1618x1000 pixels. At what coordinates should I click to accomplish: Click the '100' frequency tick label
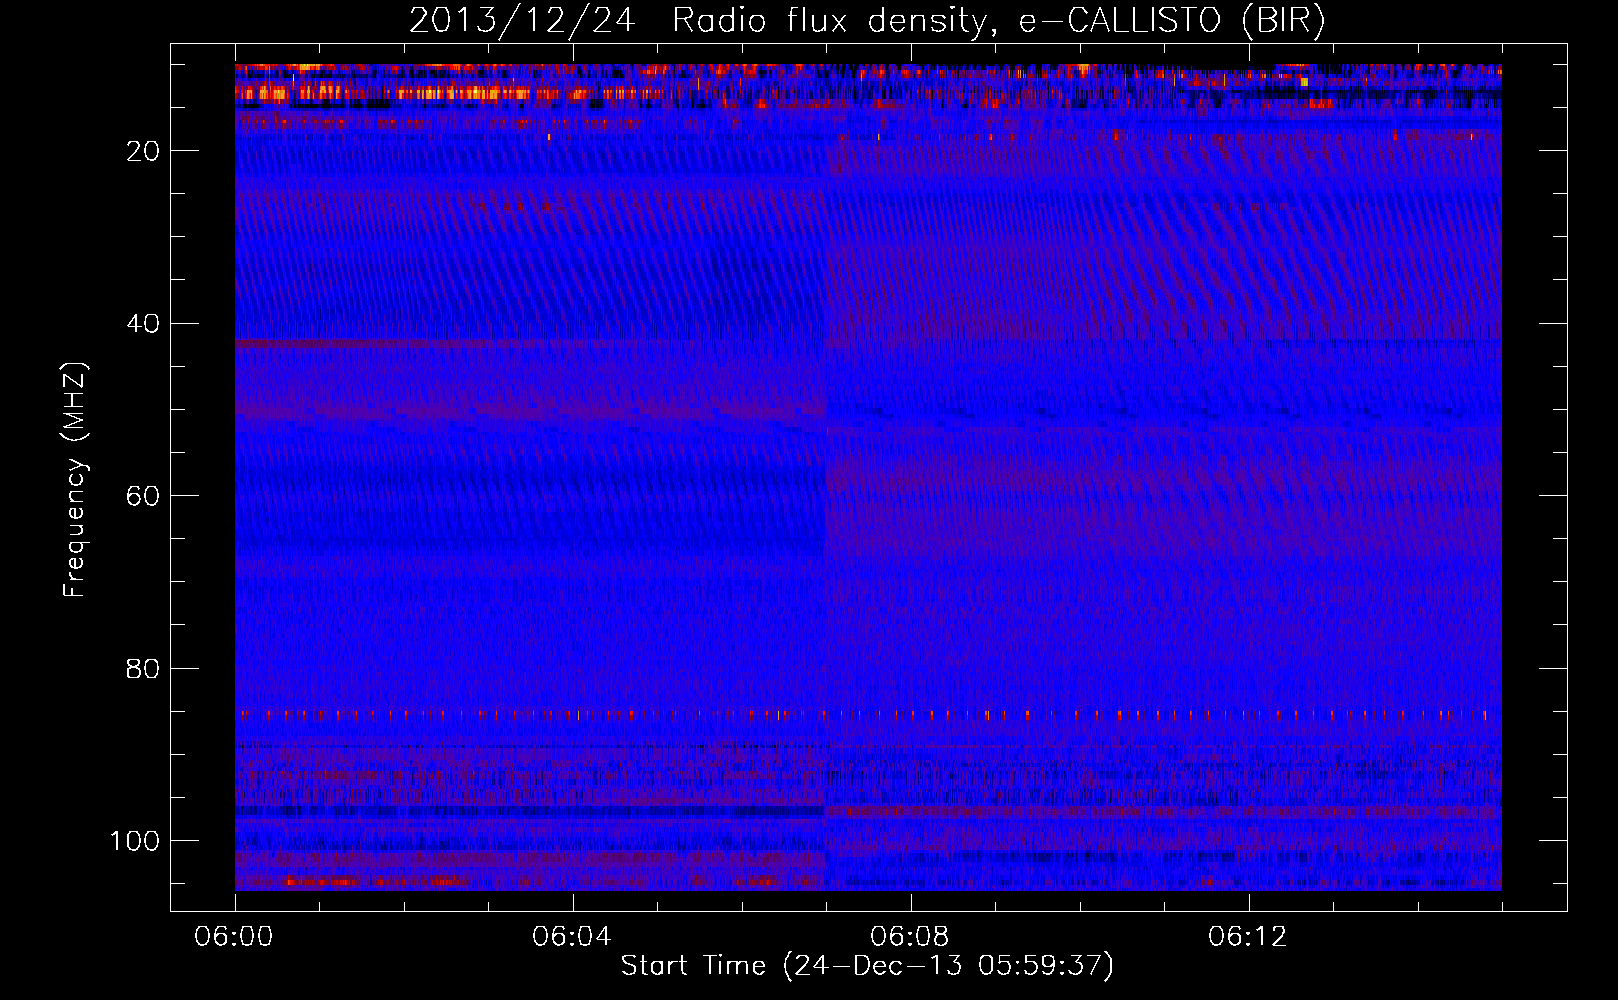point(135,841)
